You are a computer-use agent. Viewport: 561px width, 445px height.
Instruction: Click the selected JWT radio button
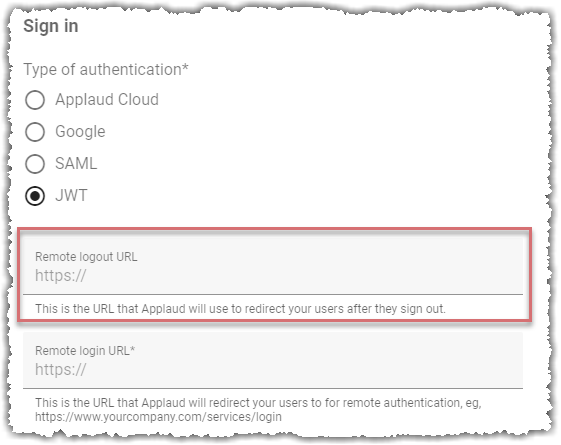click(35, 196)
